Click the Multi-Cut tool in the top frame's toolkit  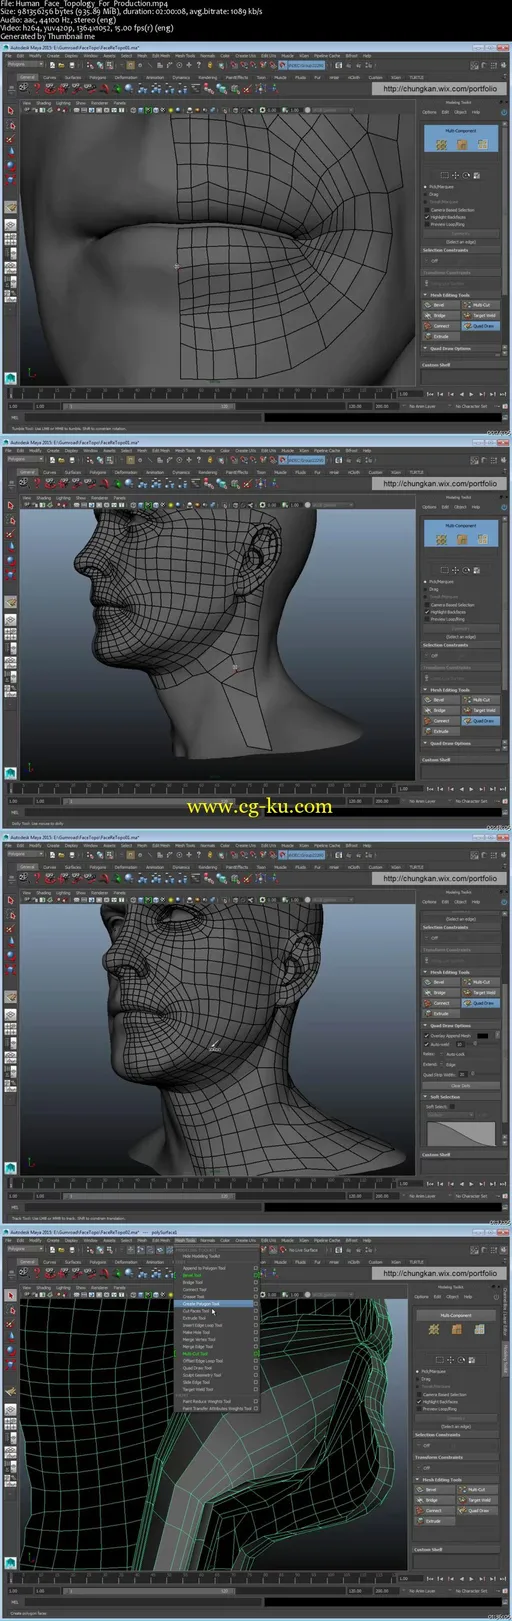click(481, 305)
